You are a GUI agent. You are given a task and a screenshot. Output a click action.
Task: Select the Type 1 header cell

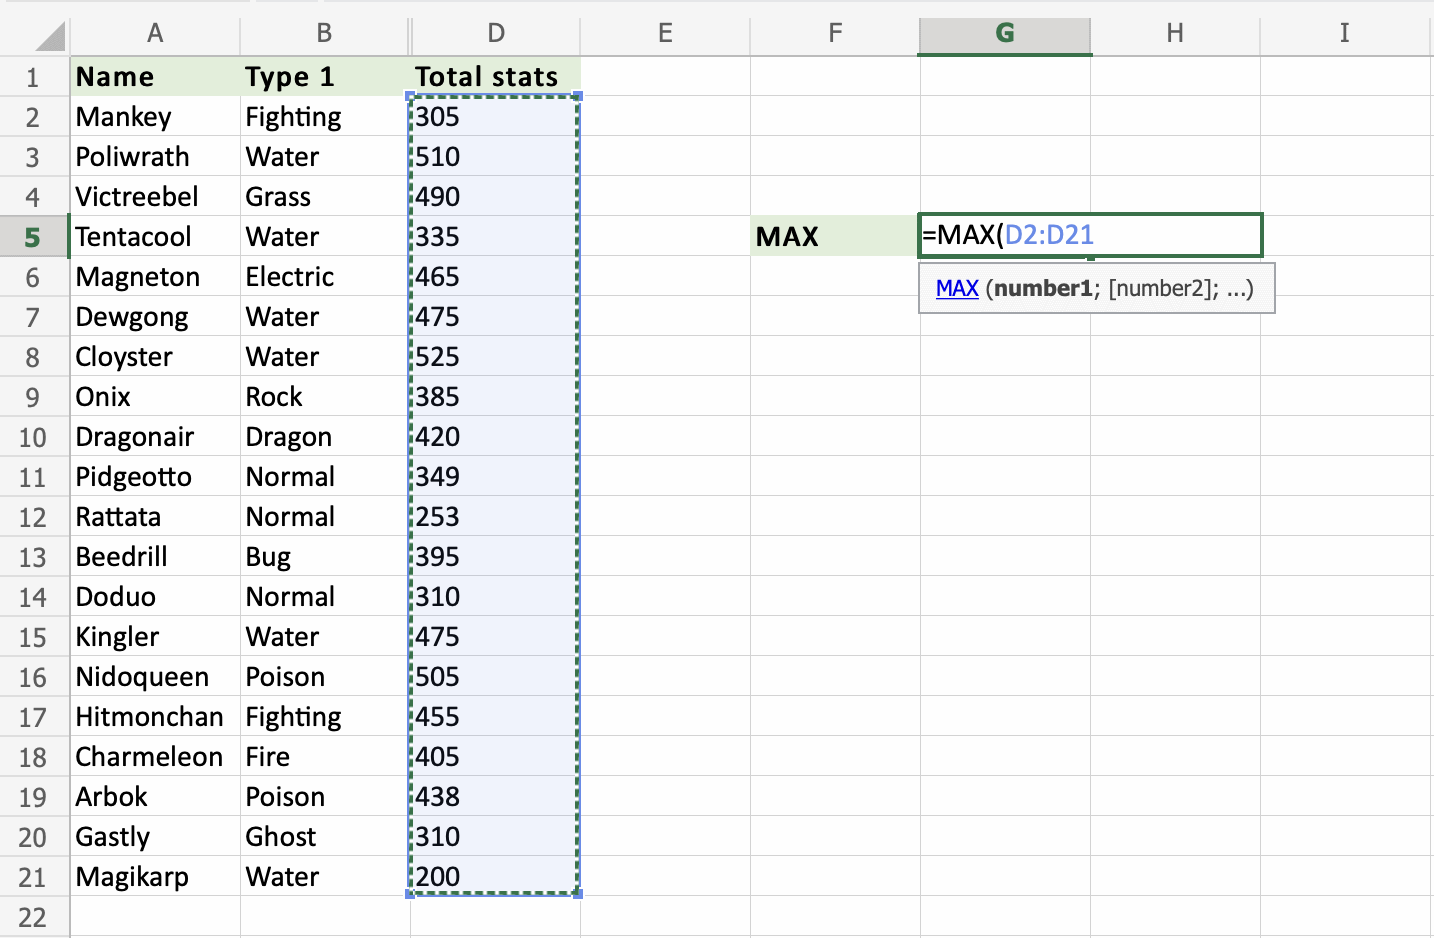point(324,77)
